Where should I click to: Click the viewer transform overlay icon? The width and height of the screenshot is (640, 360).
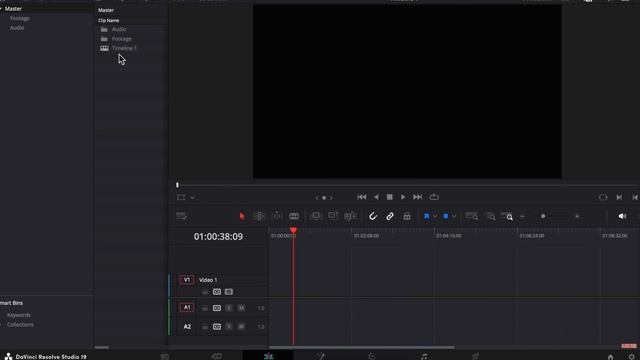(181, 198)
